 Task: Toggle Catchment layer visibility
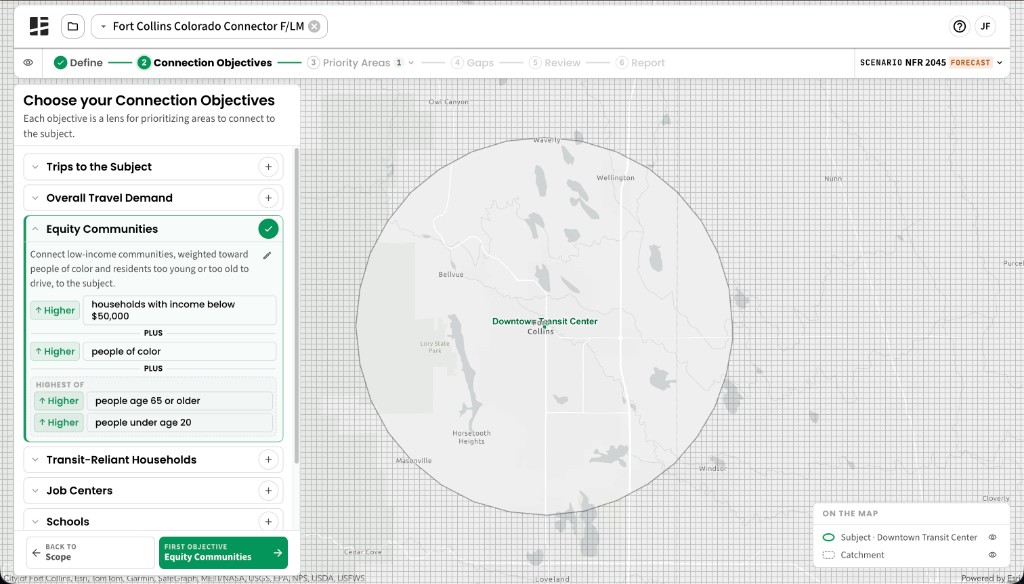pos(992,555)
